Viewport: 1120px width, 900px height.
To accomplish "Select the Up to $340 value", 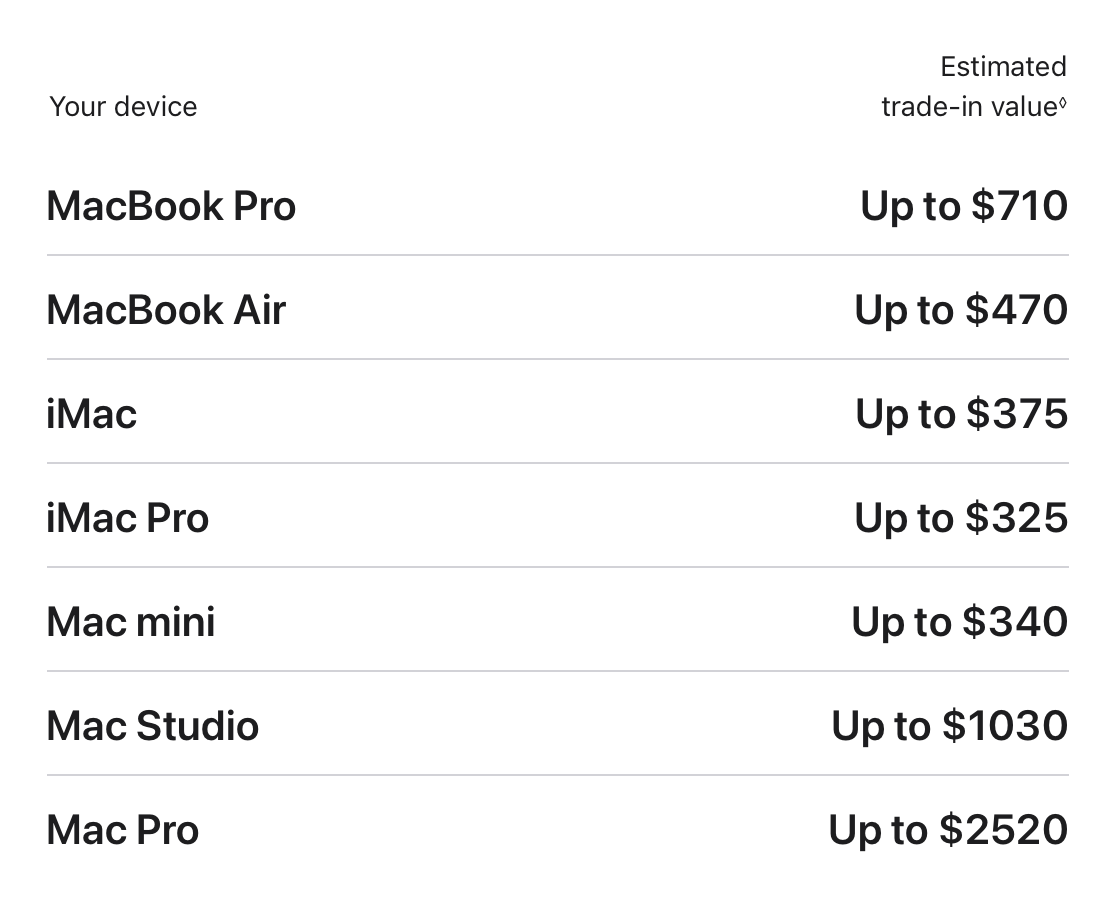I will pos(960,622).
